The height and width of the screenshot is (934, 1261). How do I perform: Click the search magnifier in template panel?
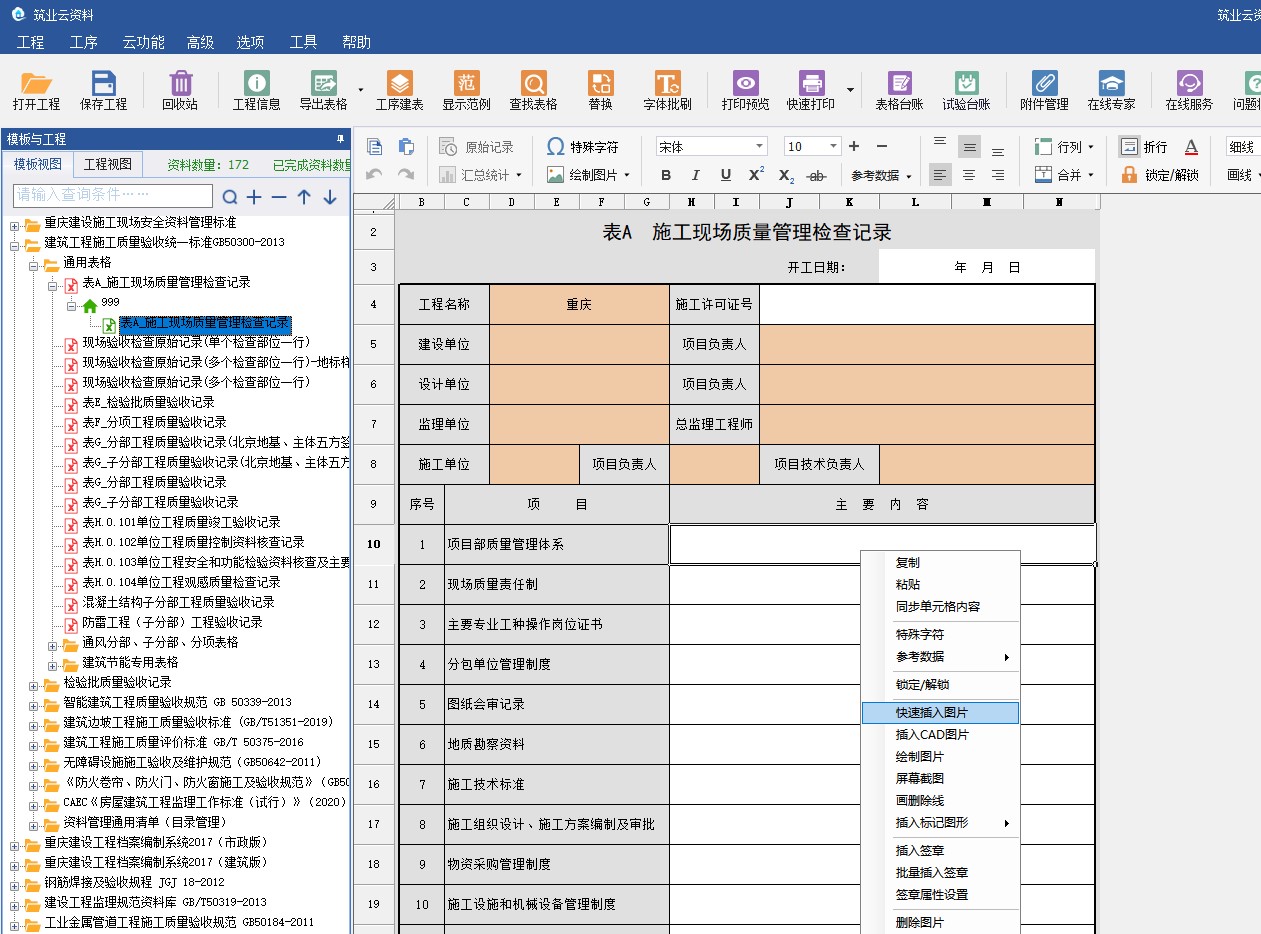230,197
